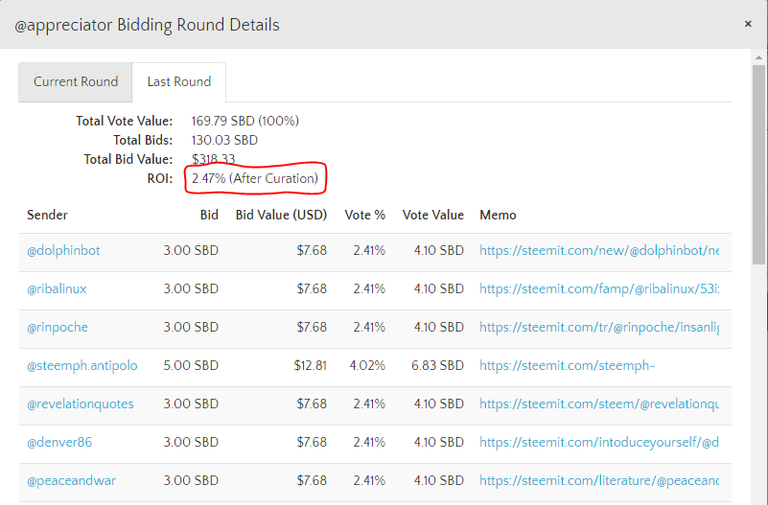Click the 4.02% vote percentage cell
The height and width of the screenshot is (505, 768).
point(367,366)
